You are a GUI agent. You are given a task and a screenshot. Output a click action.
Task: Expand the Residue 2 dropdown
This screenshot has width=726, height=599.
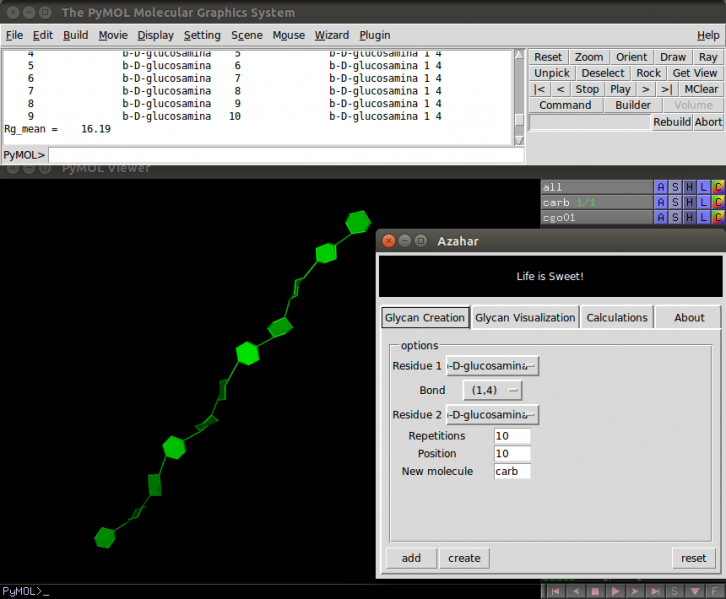coord(492,415)
